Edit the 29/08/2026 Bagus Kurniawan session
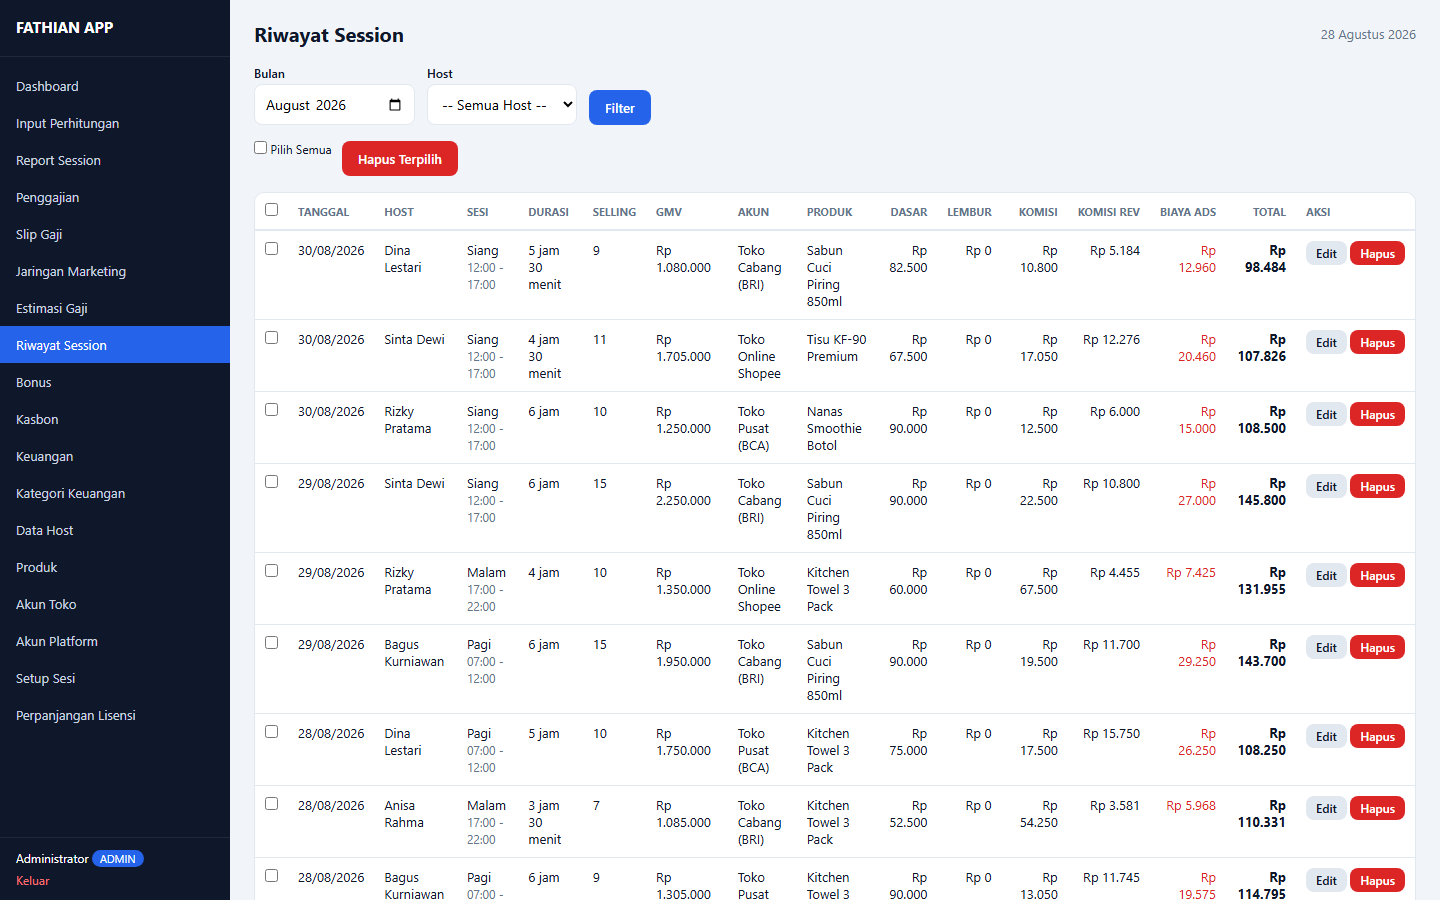Viewport: 1440px width, 900px height. [x=1326, y=648]
